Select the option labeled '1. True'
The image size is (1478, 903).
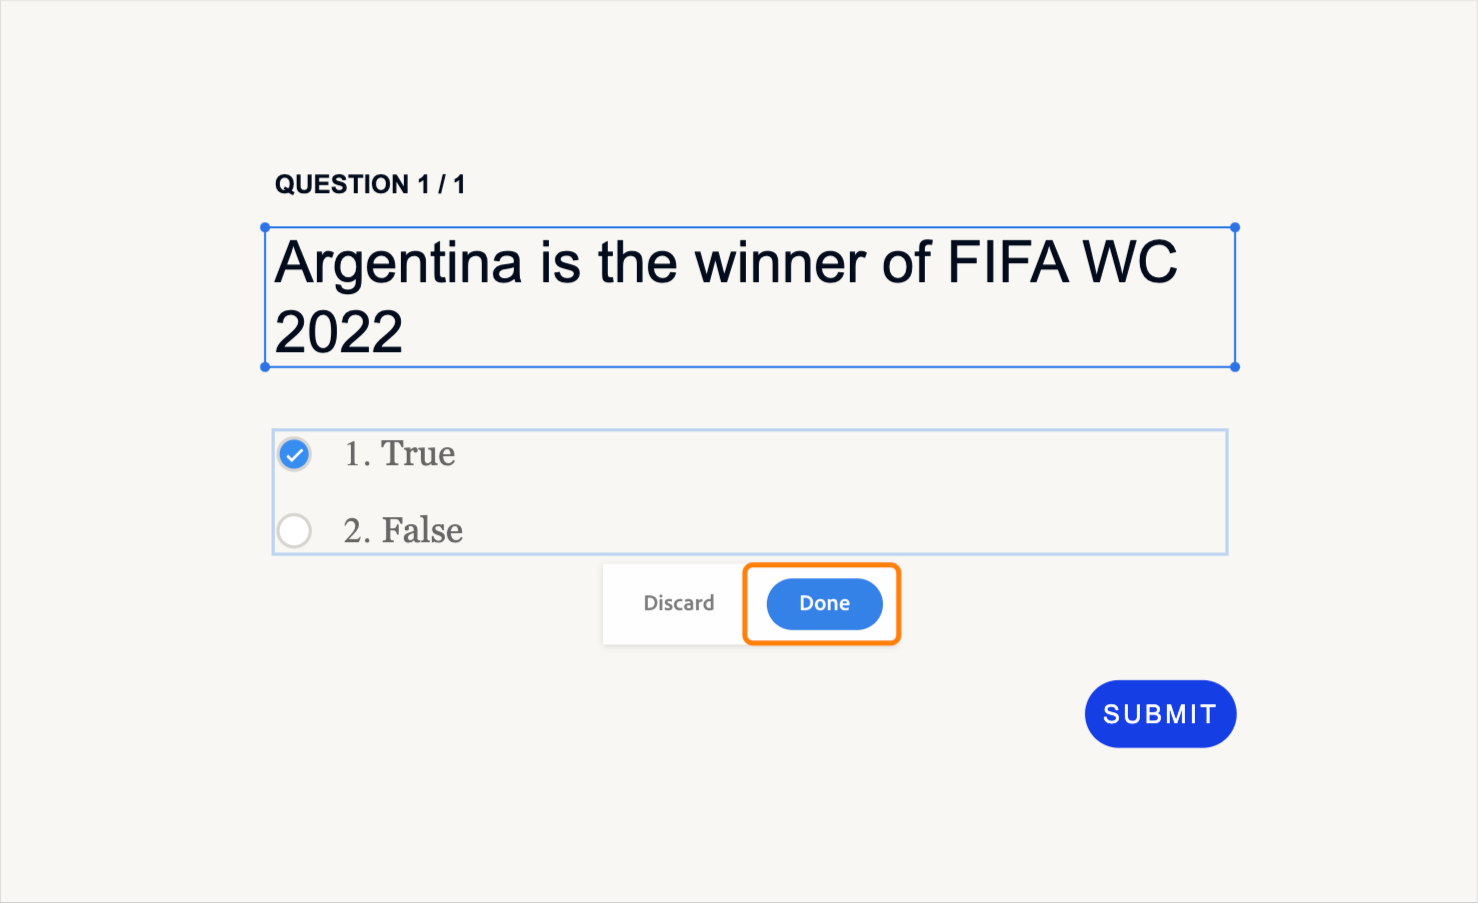click(400, 454)
